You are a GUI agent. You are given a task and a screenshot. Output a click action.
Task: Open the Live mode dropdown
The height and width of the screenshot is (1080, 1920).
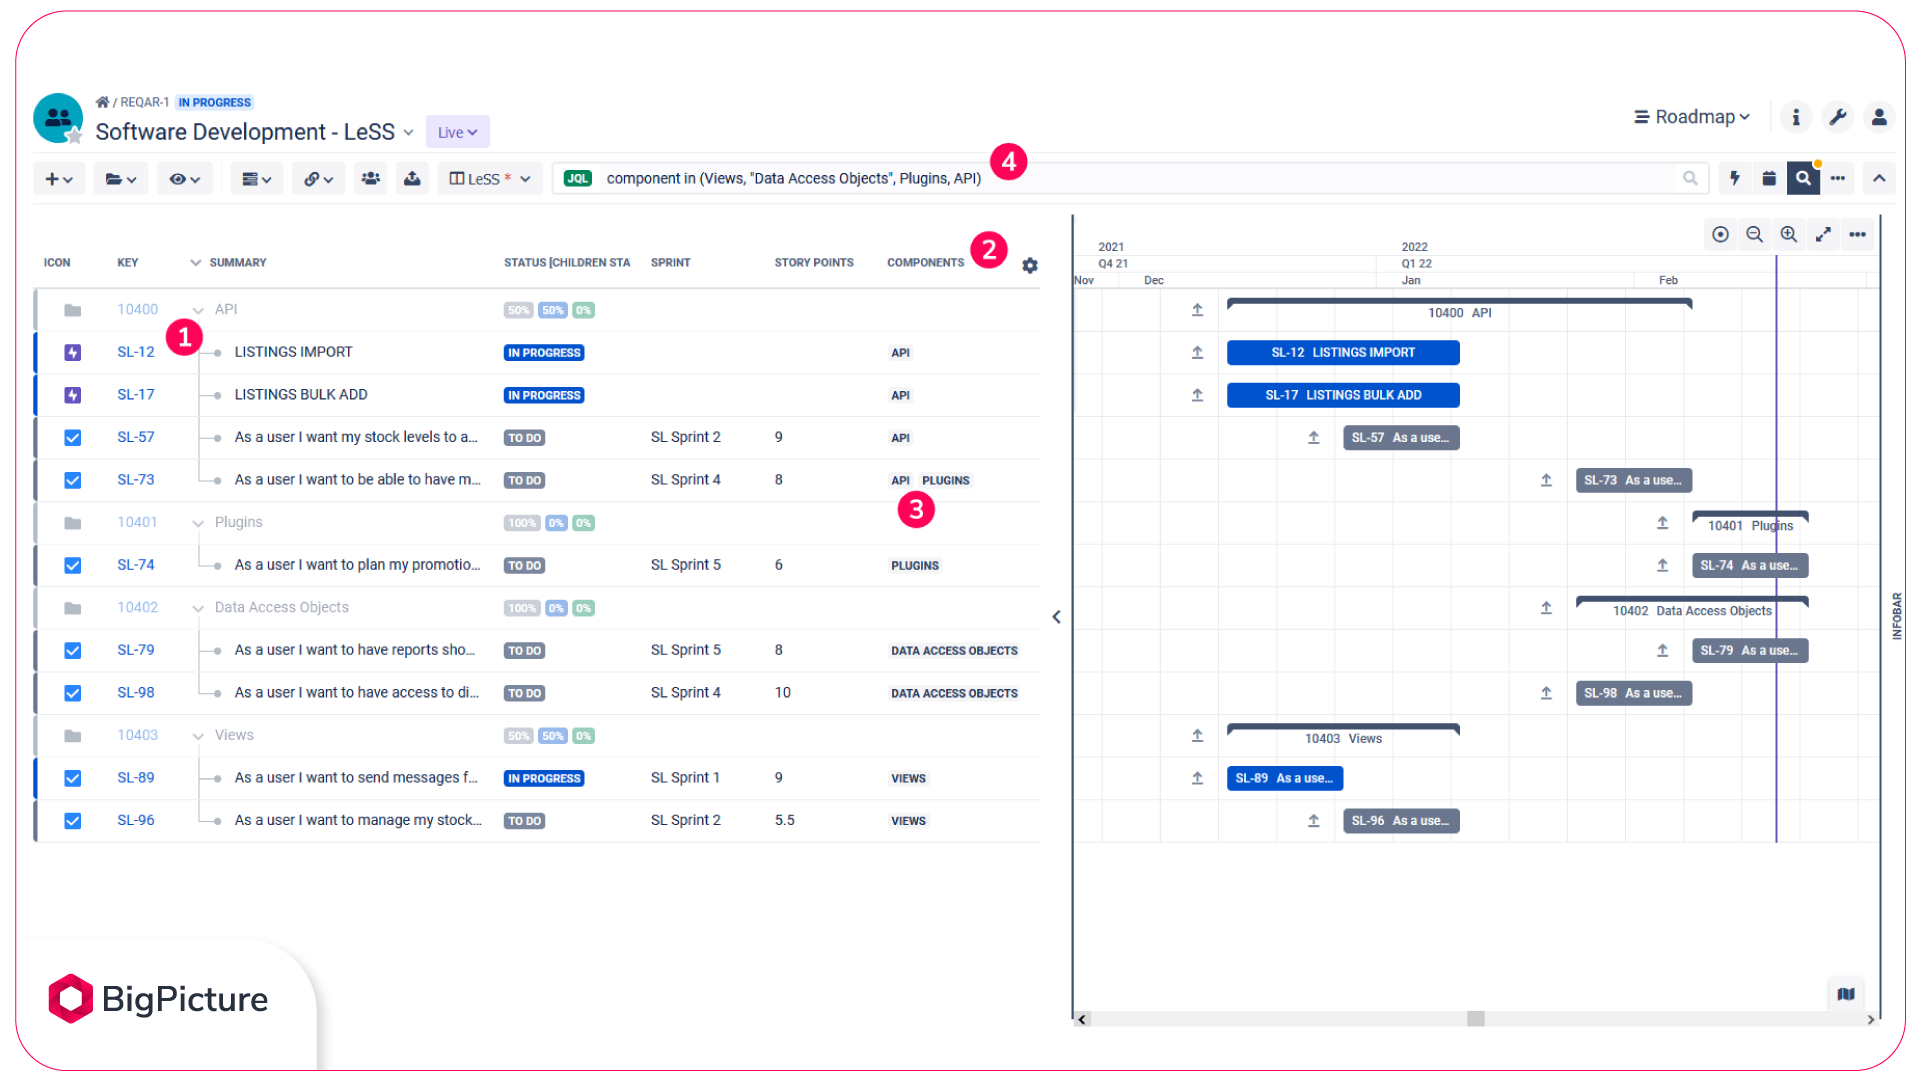point(457,132)
